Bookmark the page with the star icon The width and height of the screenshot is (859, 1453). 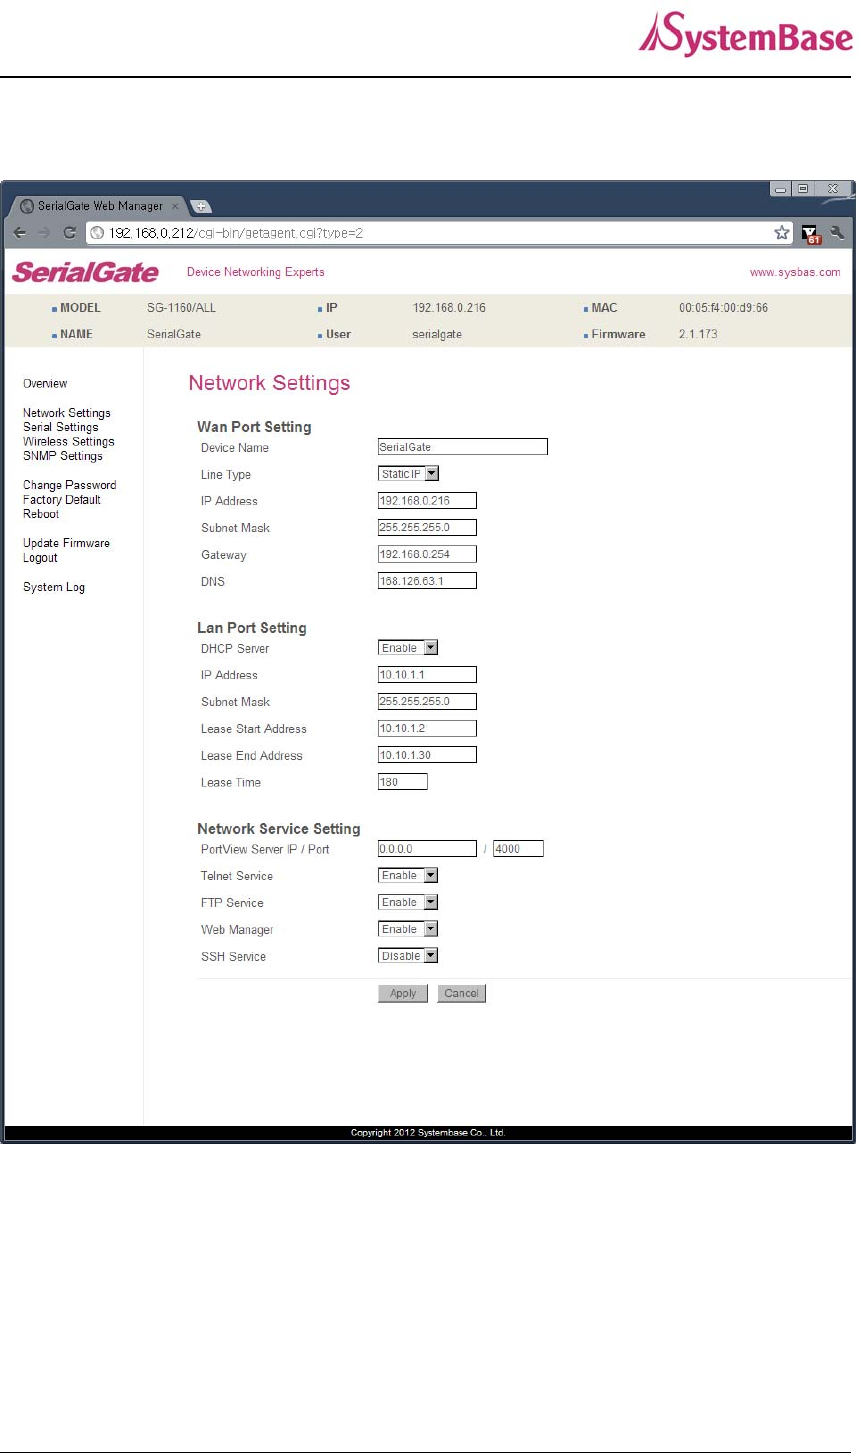point(781,232)
